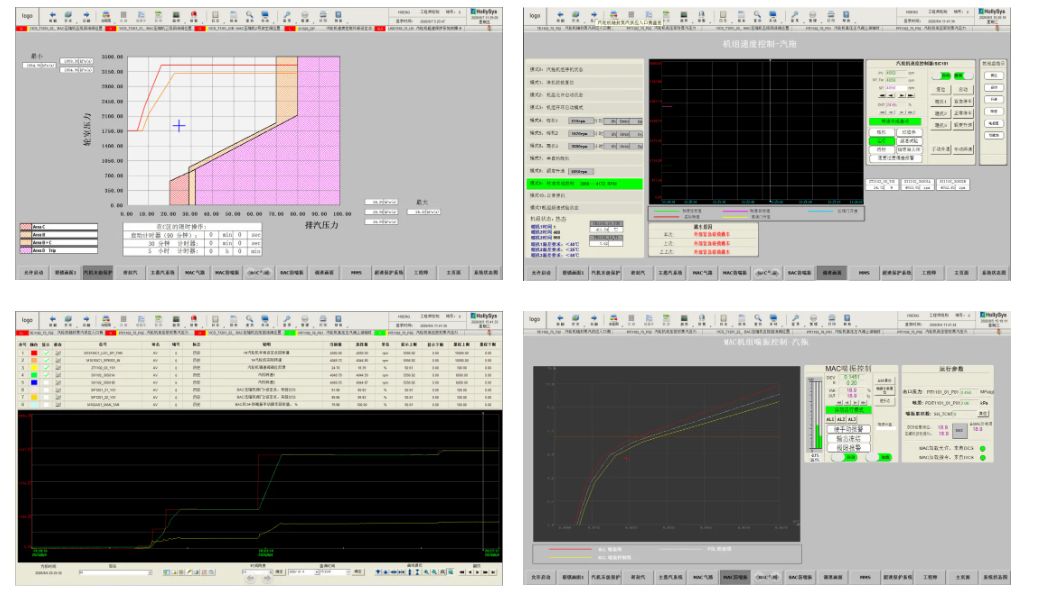
Task: Uncheck the display checkbox for trend row 2 (orange)
Action: [46, 361]
